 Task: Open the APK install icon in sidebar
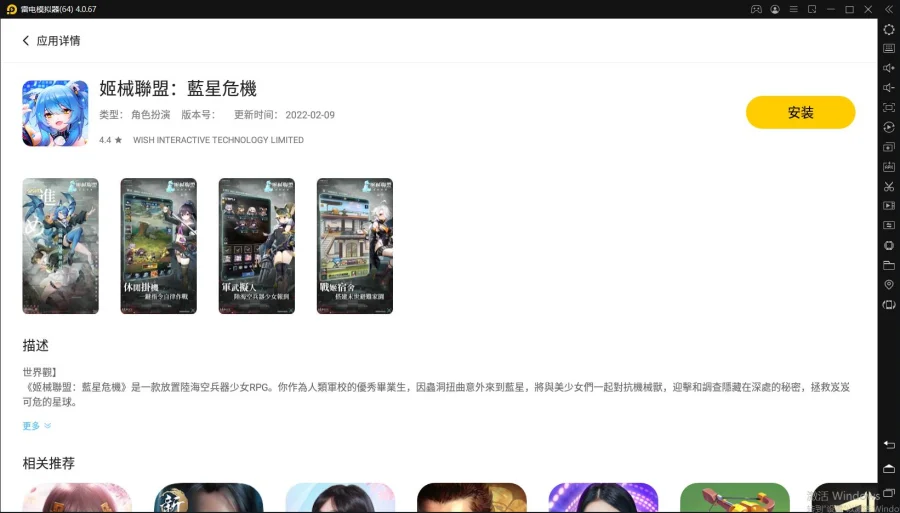tap(889, 166)
